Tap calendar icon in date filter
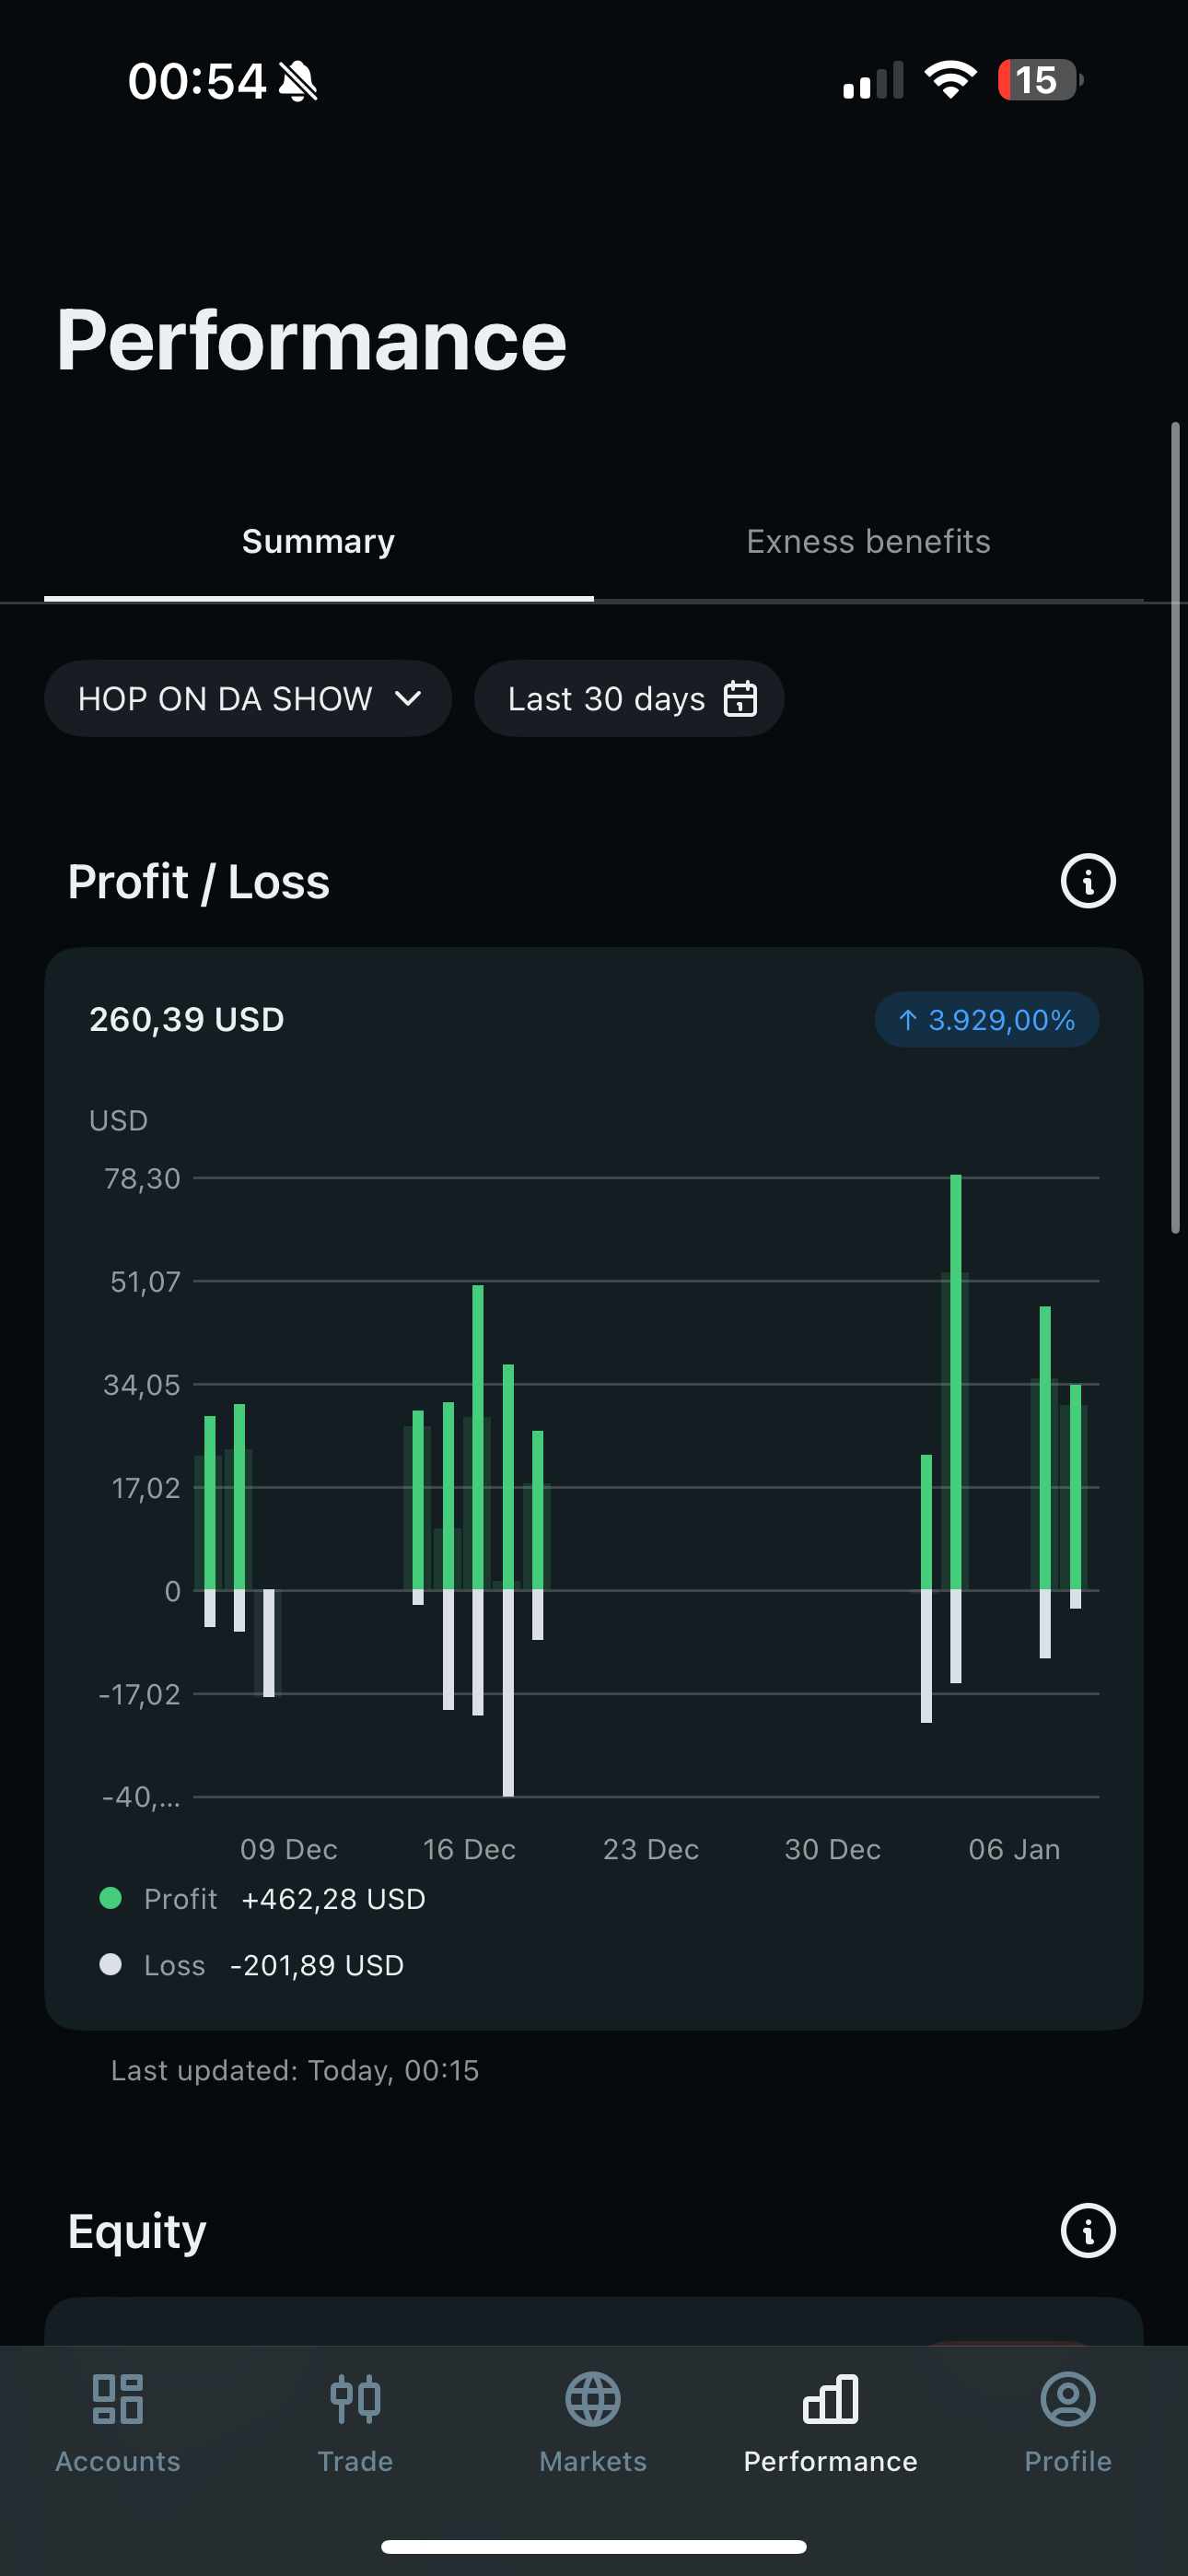Screen dimensions: 1188x2576 740,698
